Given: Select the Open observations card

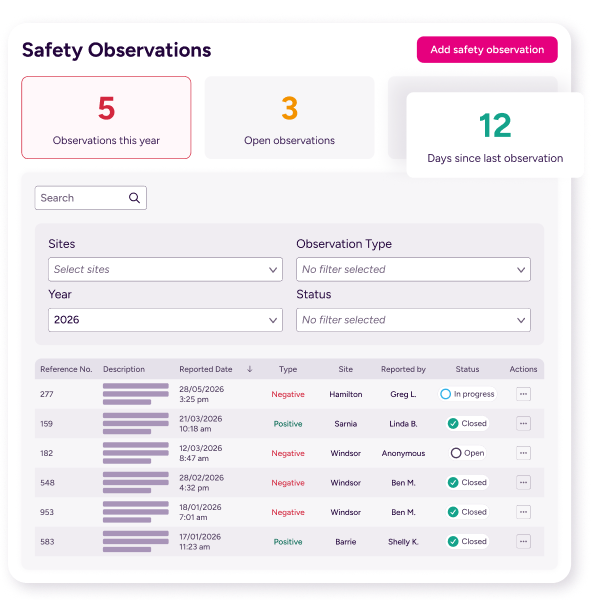Looking at the screenshot, I should click(289, 117).
